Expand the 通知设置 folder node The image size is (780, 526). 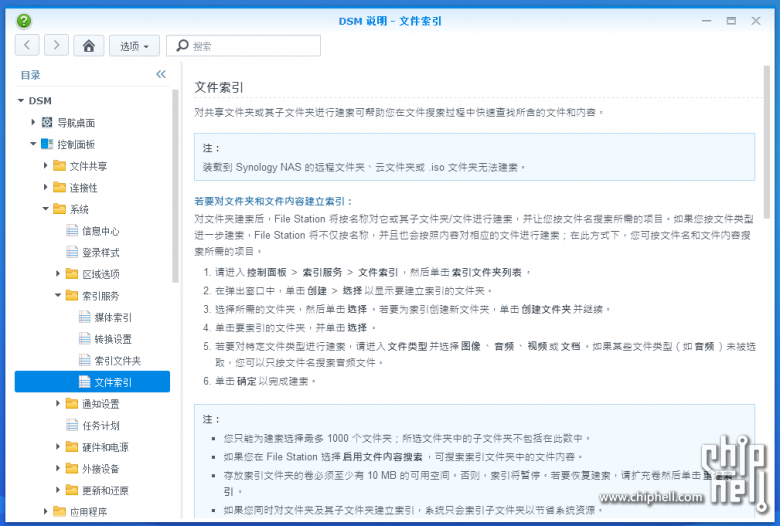point(58,404)
